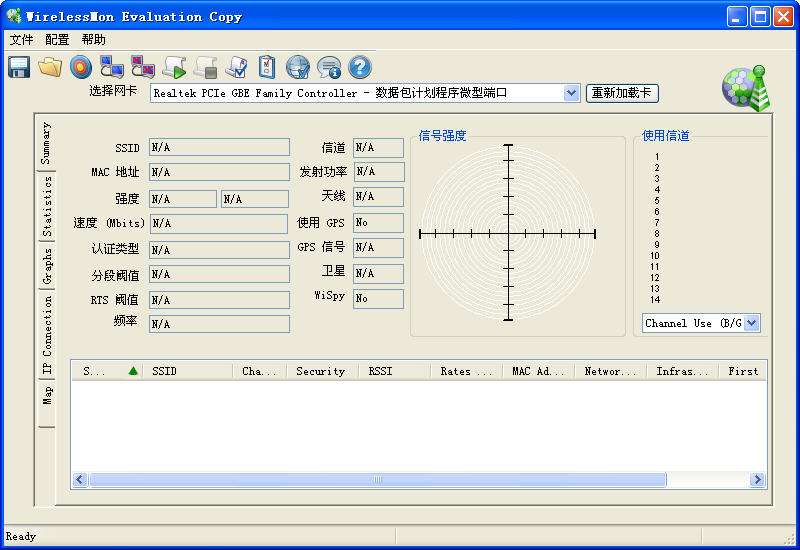Click the 重新加载卡 button
The width and height of the screenshot is (800, 550).
pyautogui.click(x=622, y=93)
